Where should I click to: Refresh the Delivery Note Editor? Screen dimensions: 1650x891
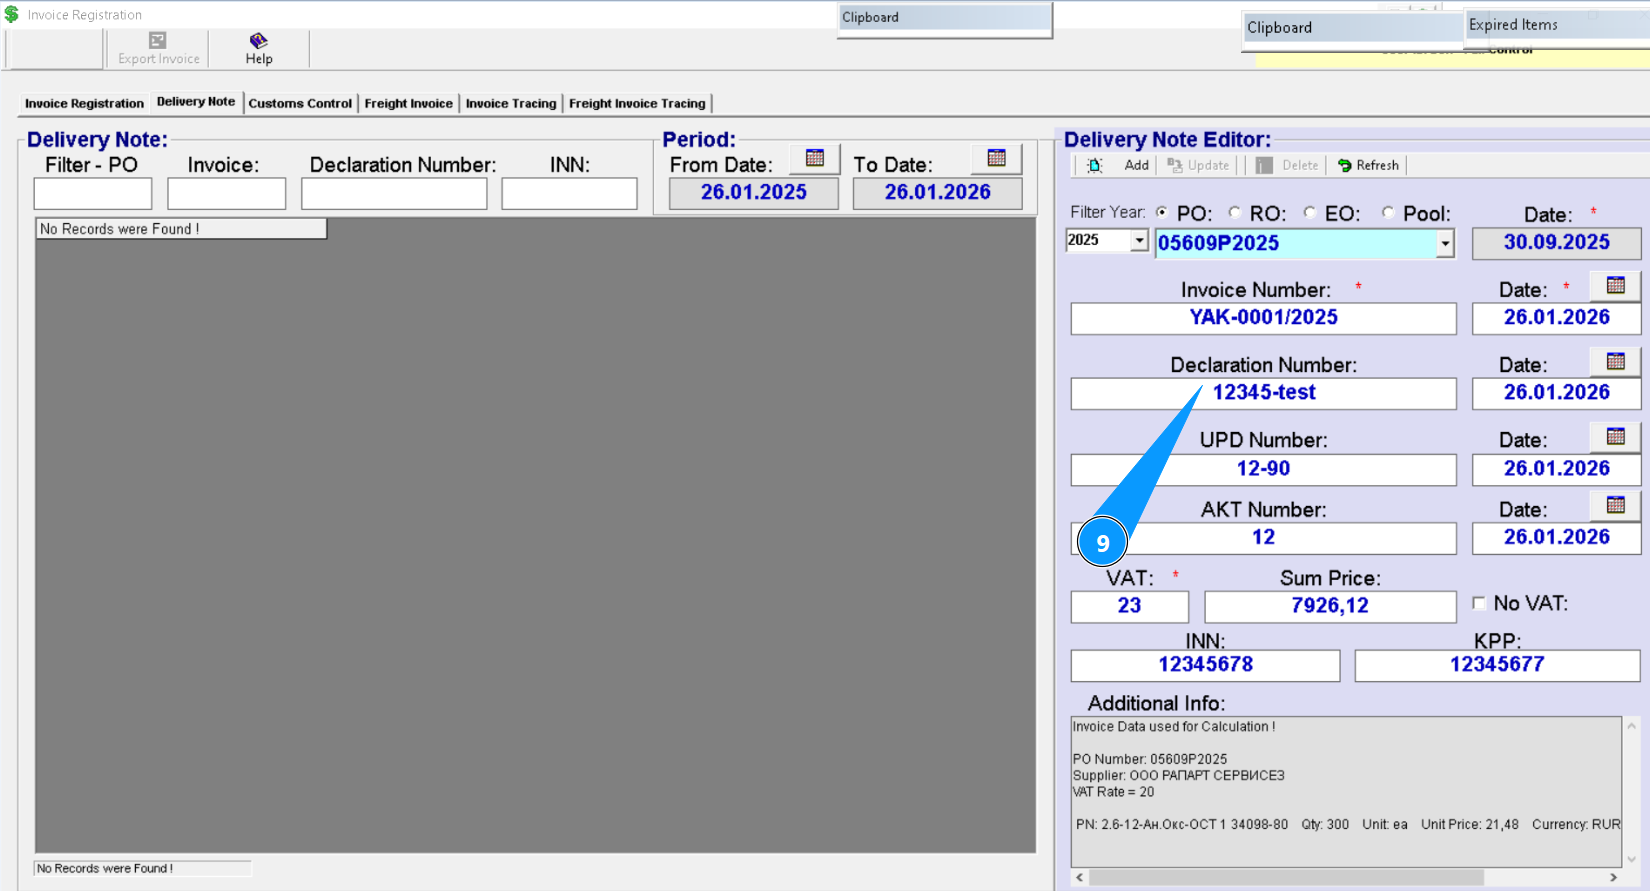point(1369,165)
